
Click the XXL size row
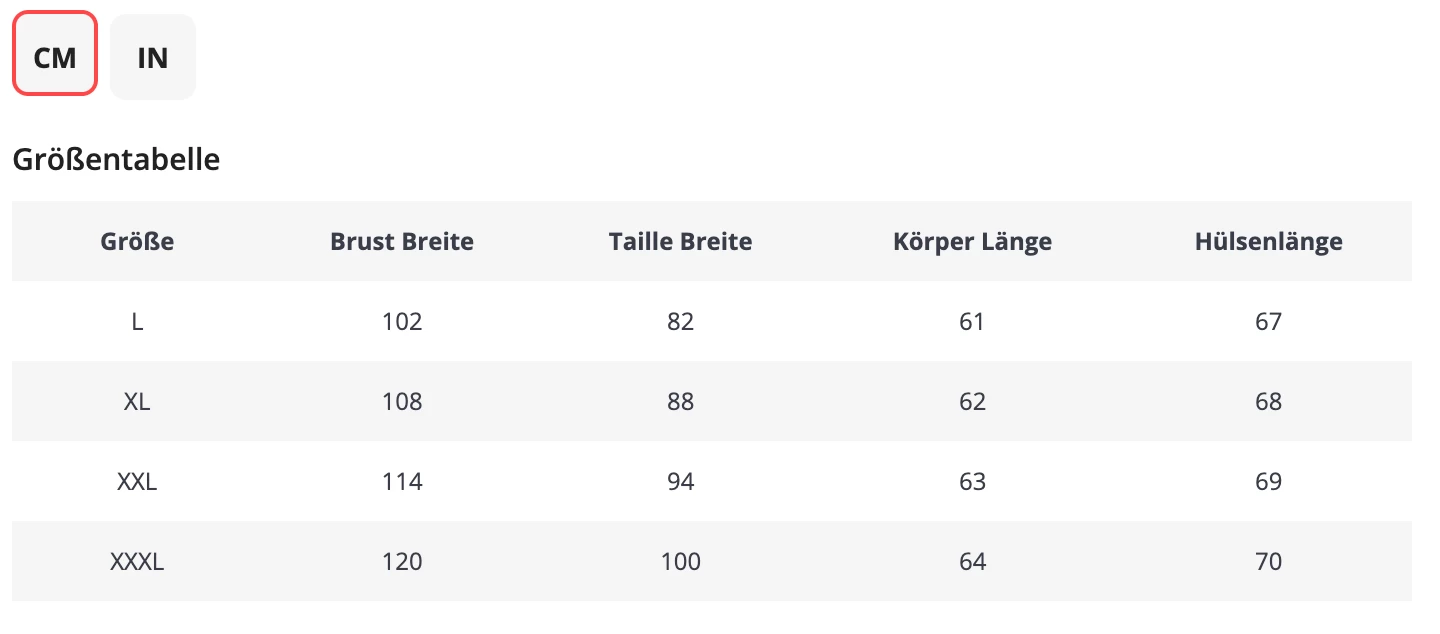click(136, 481)
